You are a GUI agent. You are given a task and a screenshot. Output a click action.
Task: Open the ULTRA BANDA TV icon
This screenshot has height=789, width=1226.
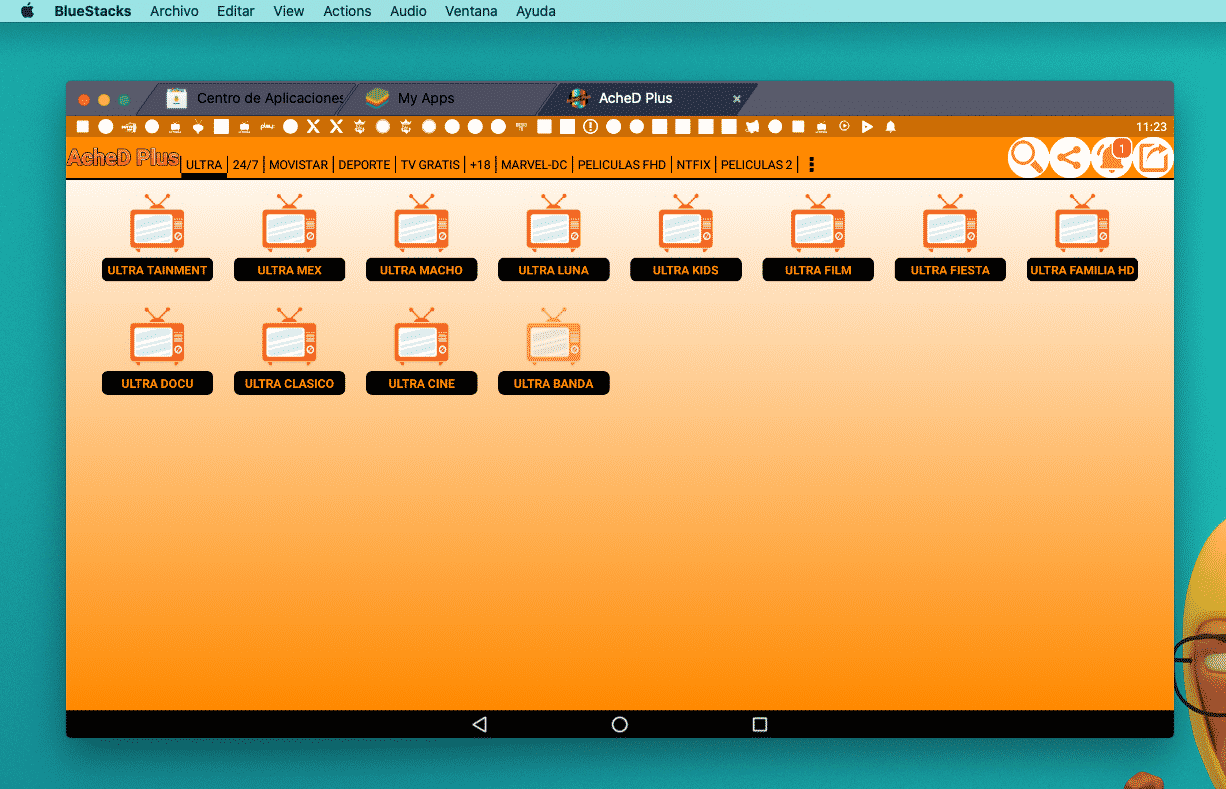(x=553, y=337)
